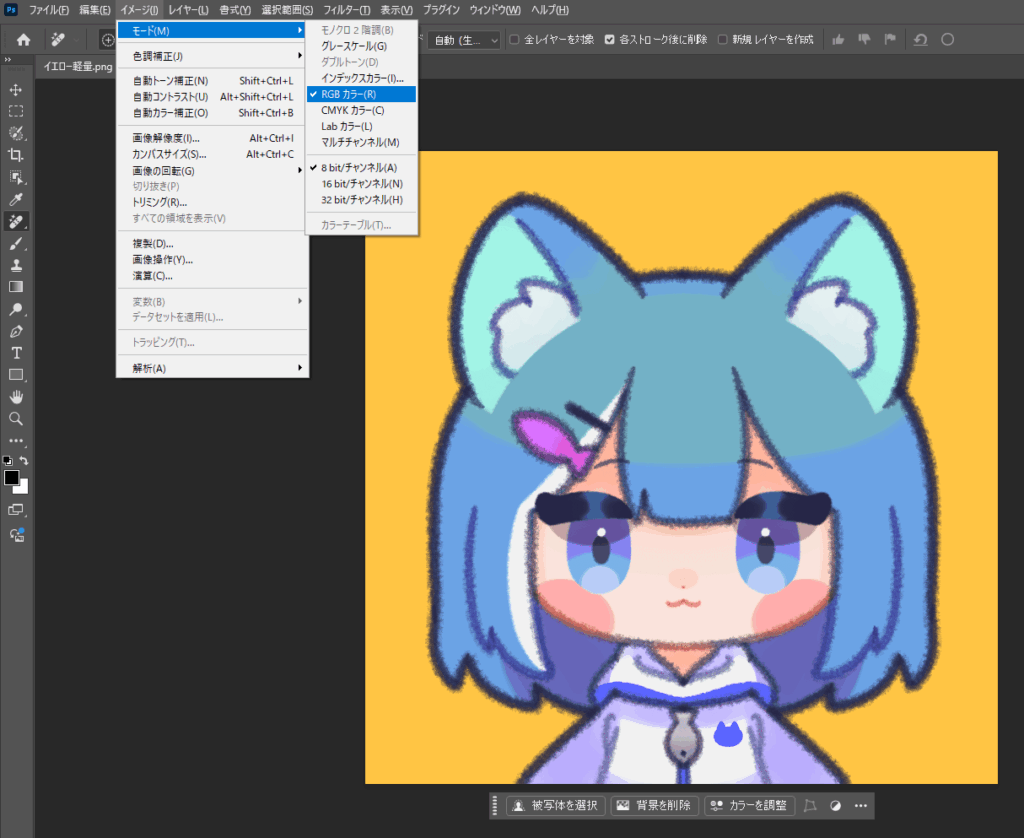Click the 被写体を選択 button
This screenshot has width=1024, height=838.
pyautogui.click(x=556, y=805)
